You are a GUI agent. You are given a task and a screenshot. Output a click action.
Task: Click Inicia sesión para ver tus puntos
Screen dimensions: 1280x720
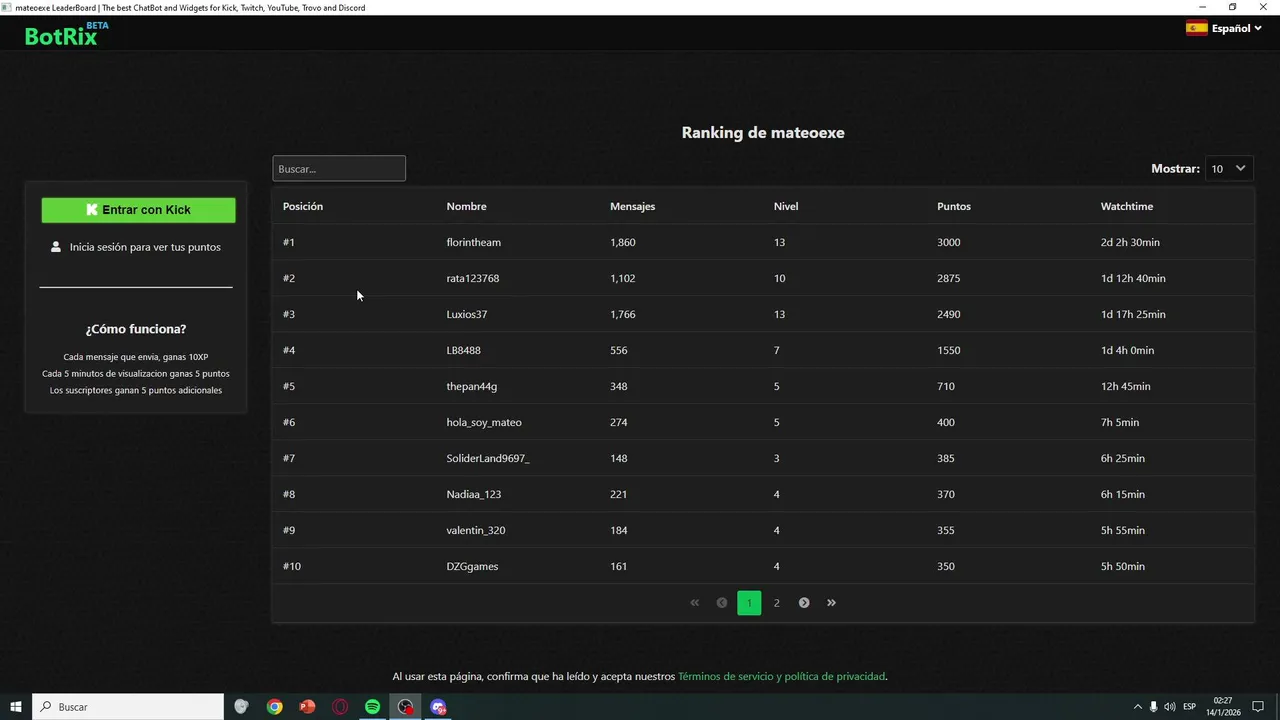tap(145, 247)
